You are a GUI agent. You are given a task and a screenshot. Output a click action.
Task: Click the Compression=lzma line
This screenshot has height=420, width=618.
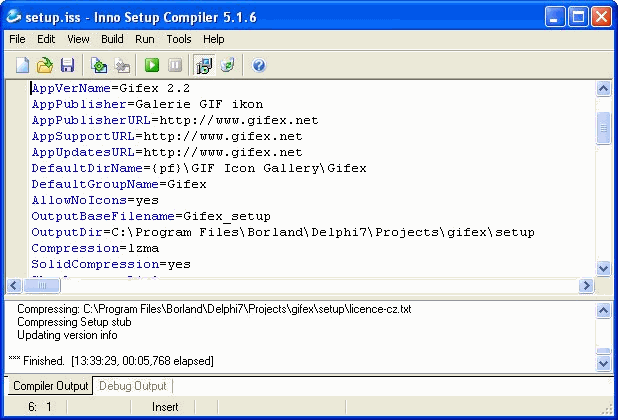pyautogui.click(x=95, y=248)
